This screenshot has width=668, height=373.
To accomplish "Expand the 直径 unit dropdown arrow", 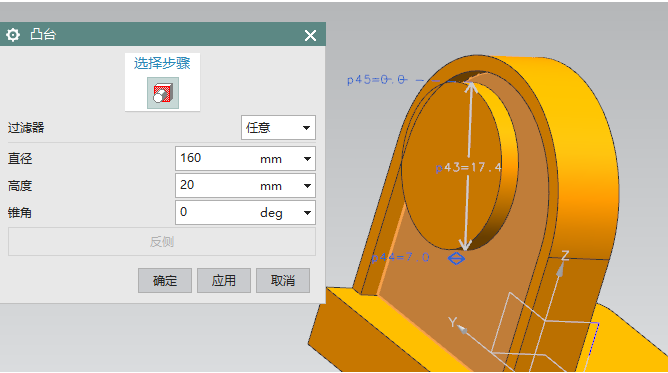I will 307,159.
